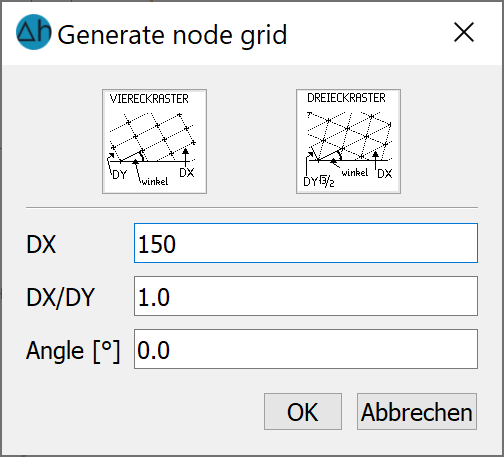Click the DX text label
This screenshot has width=504, height=457.
click(41, 244)
